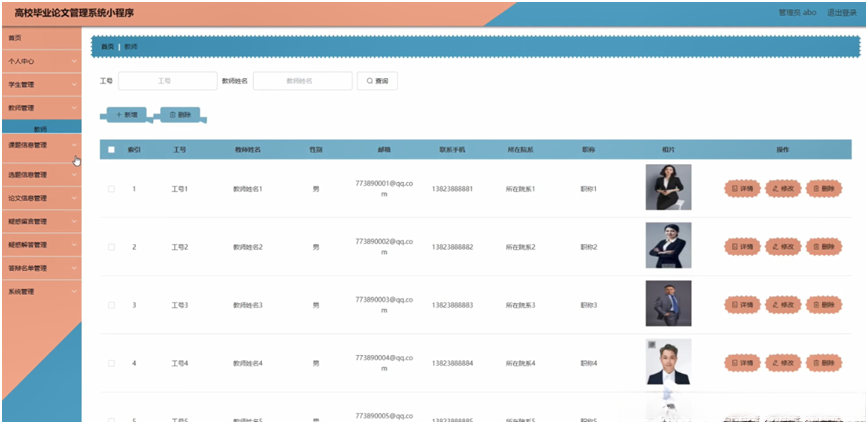This screenshot has width=868, height=424.
Task: Focus the 工号 search field
Action: point(167,81)
